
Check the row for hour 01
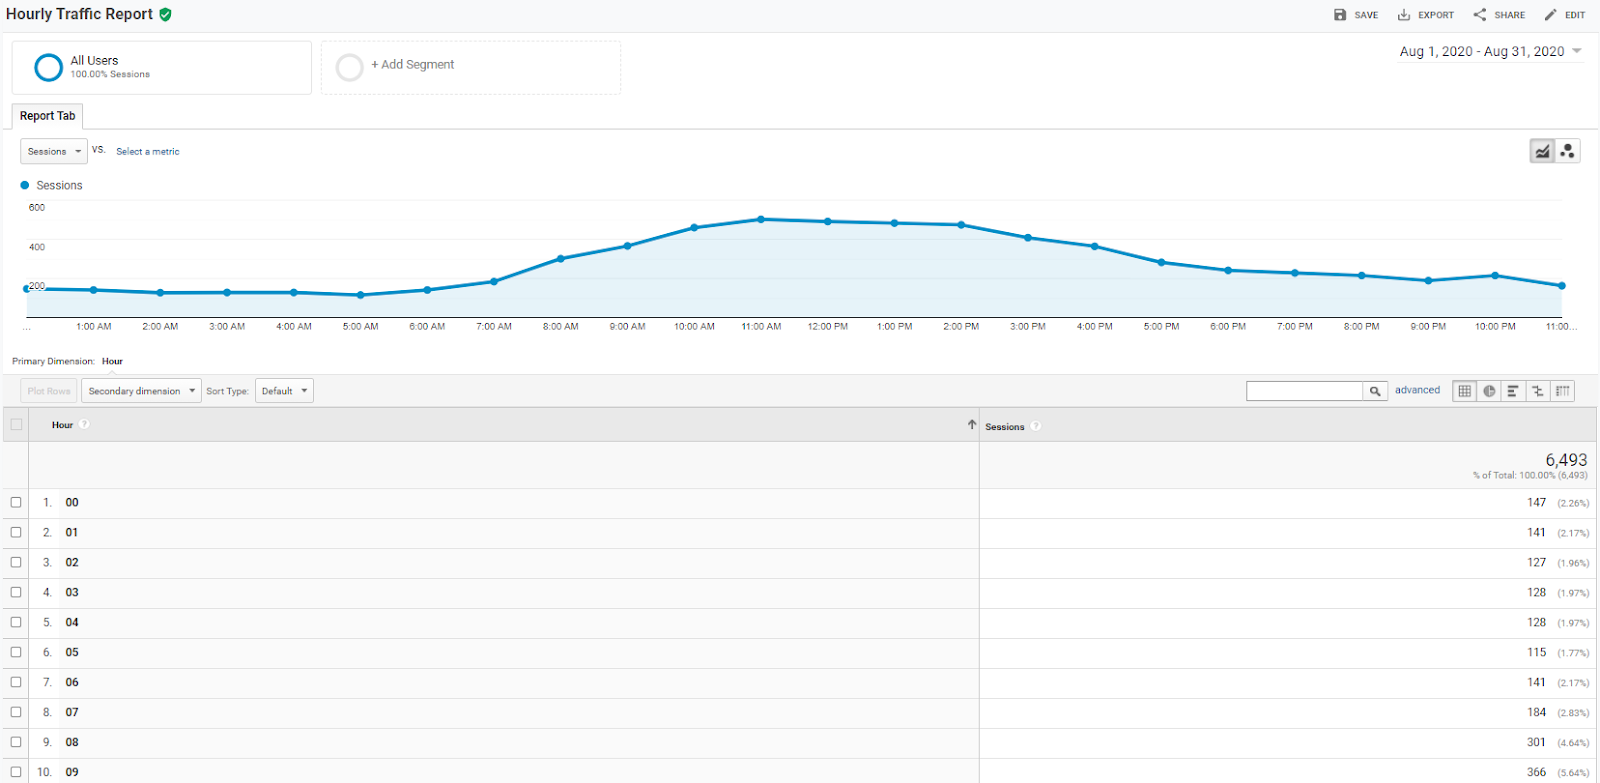(16, 532)
